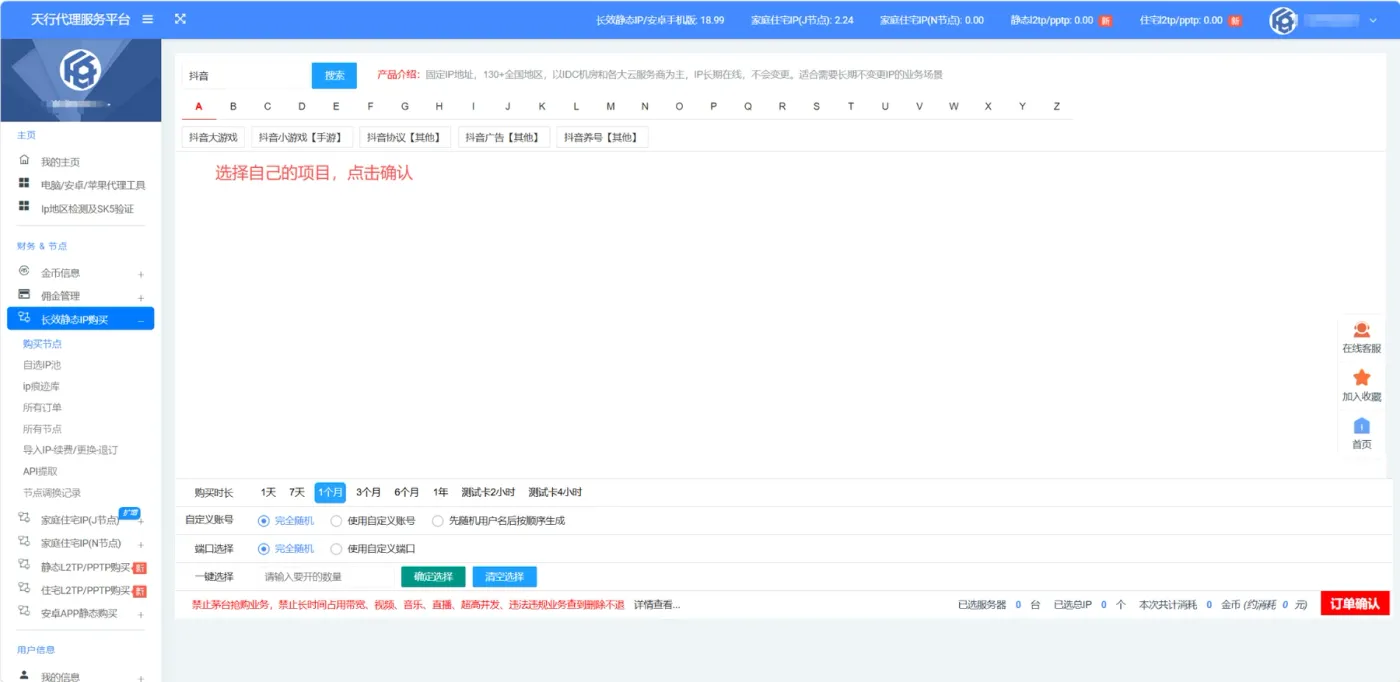Choose 先随机用户名后按顺序生成 radio option
This screenshot has width=1400, height=682.
438,521
